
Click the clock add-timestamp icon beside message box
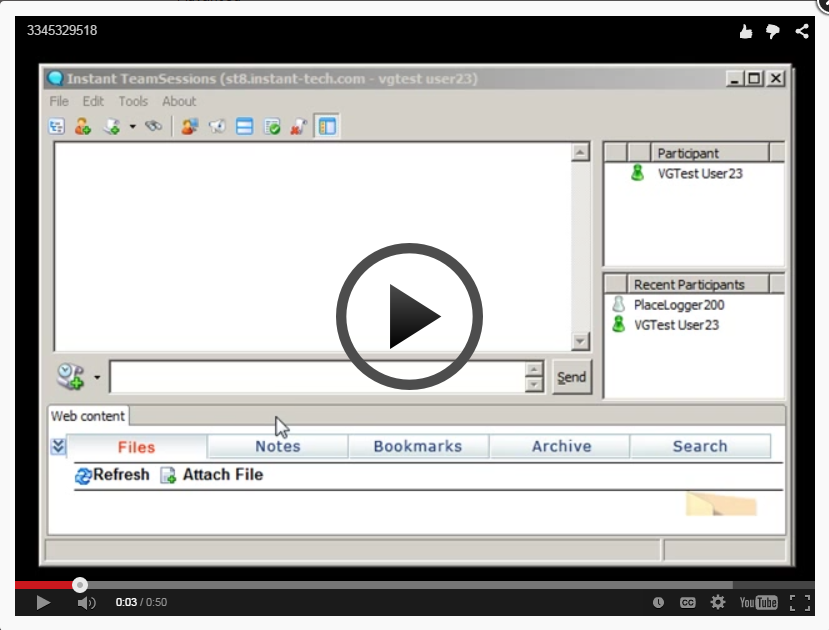(x=71, y=377)
